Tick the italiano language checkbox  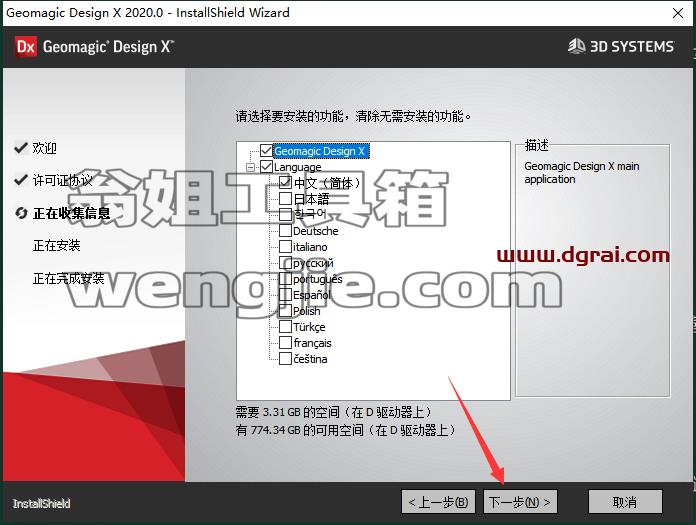pyautogui.click(x=285, y=246)
